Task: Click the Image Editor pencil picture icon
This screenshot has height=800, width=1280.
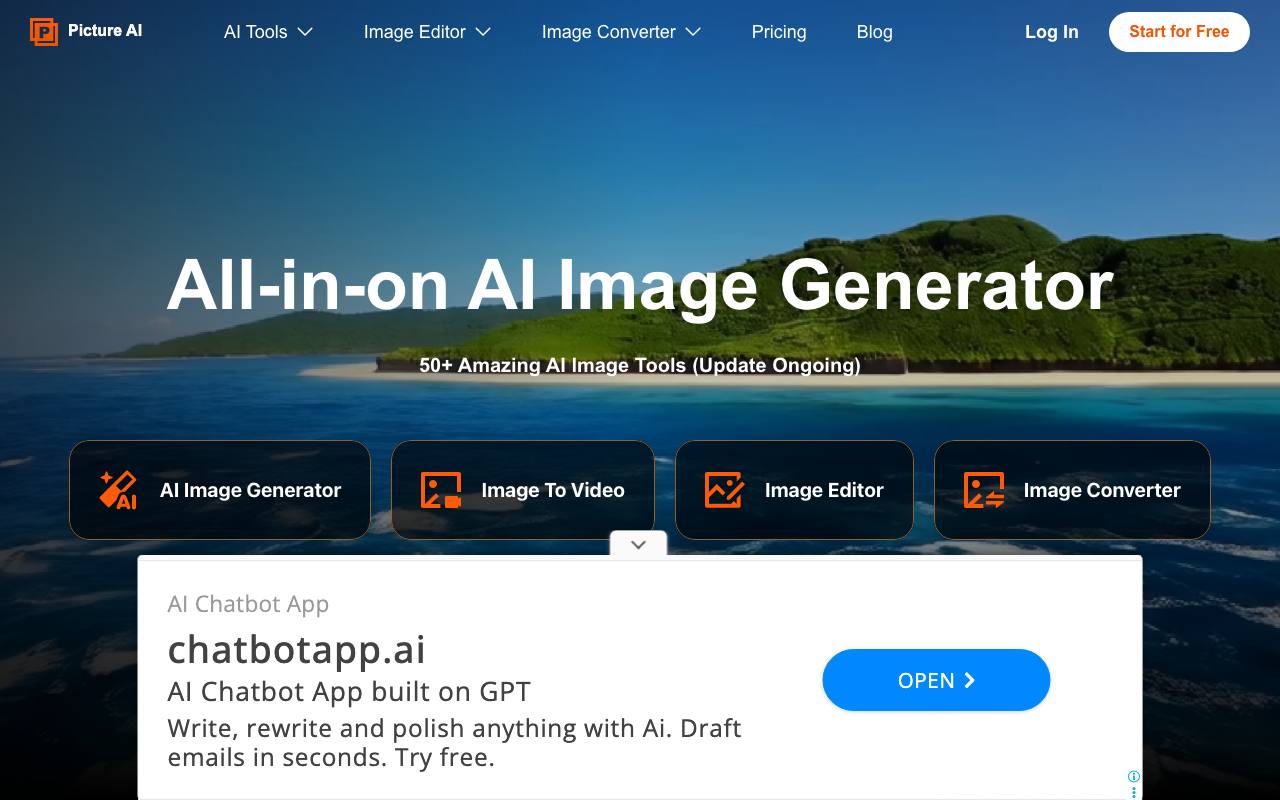Action: (724, 490)
